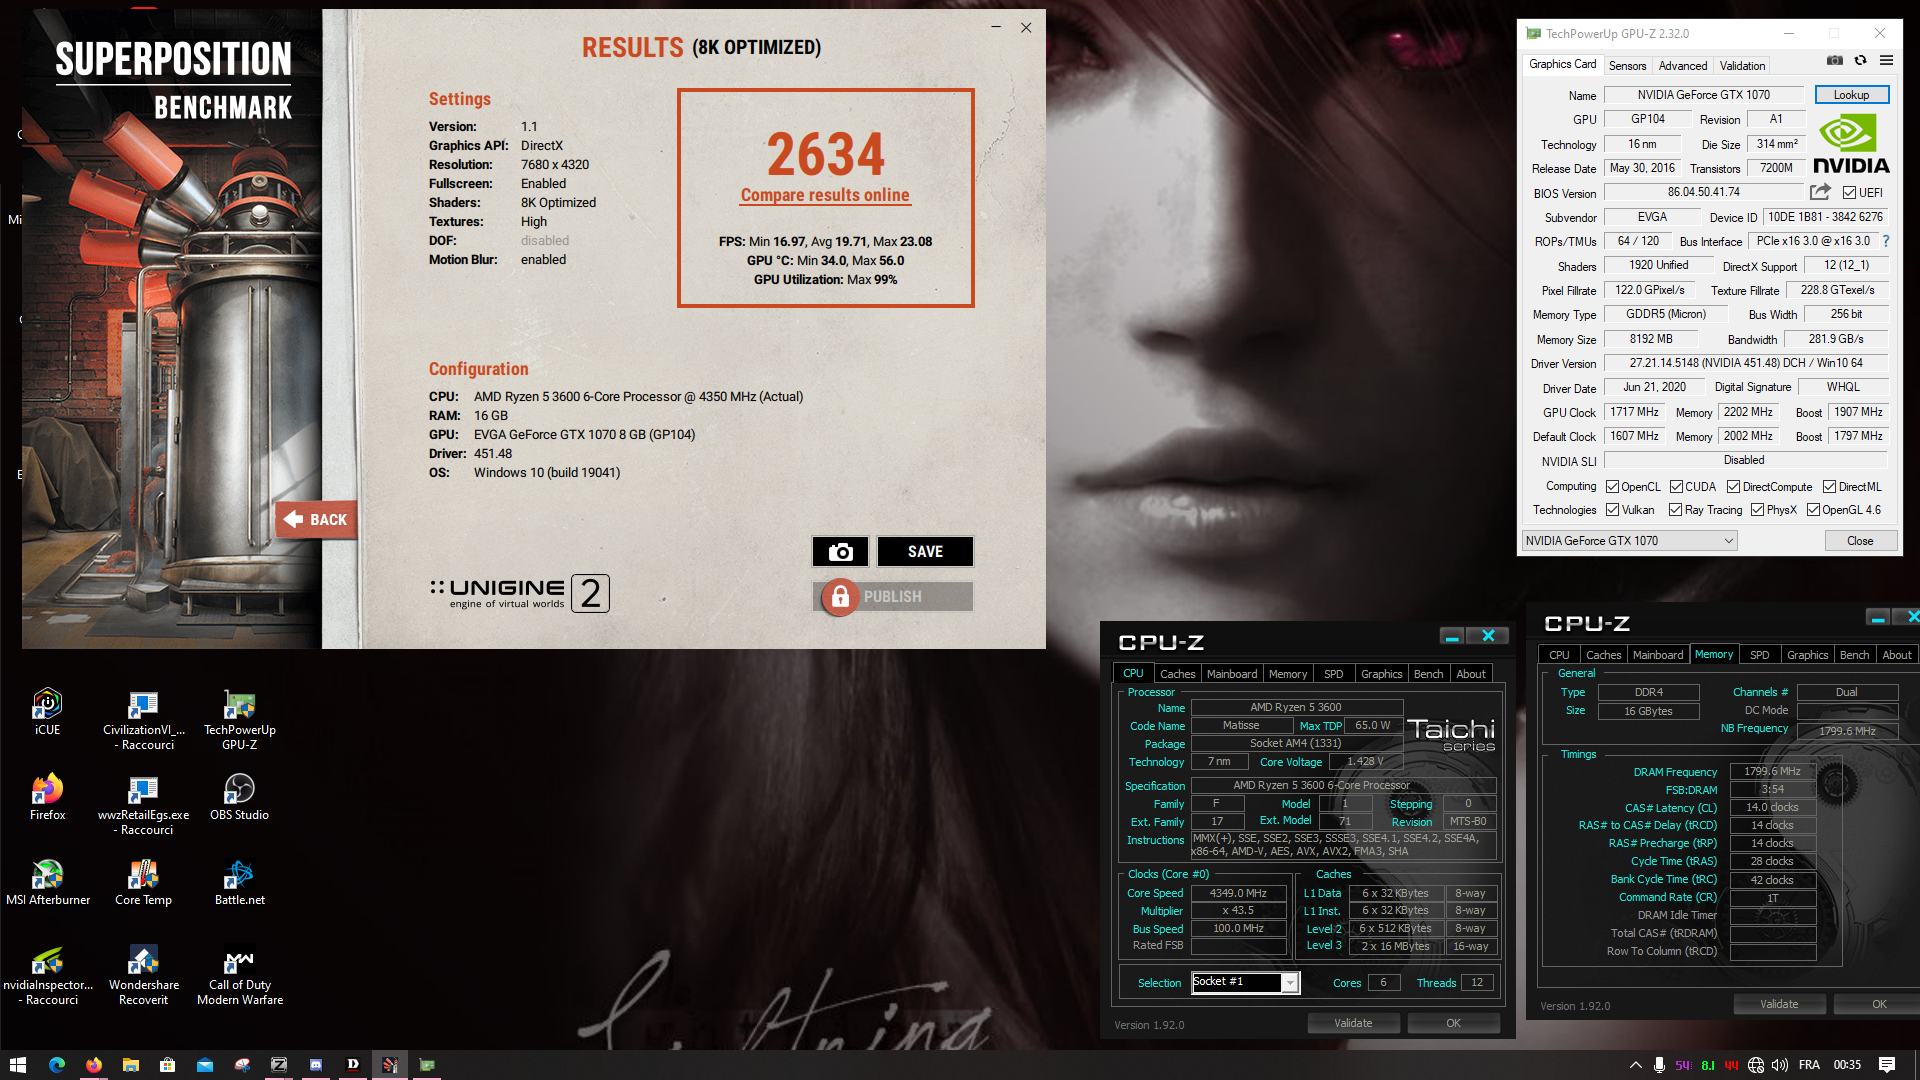Open Microsoft Edge from taskbar
Image resolution: width=1920 pixels, height=1080 pixels.
tap(56, 1065)
